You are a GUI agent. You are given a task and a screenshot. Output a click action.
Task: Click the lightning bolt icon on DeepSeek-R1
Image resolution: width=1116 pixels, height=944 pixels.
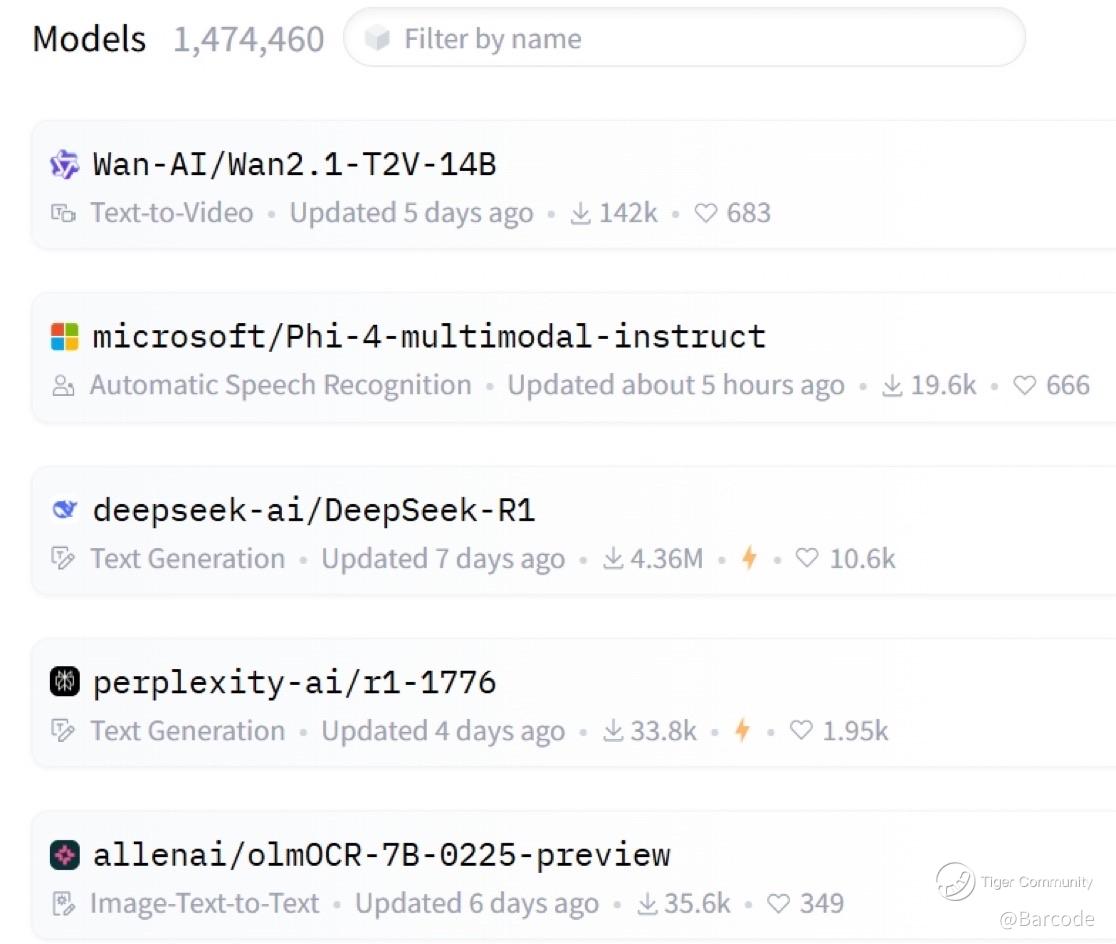tap(749, 557)
